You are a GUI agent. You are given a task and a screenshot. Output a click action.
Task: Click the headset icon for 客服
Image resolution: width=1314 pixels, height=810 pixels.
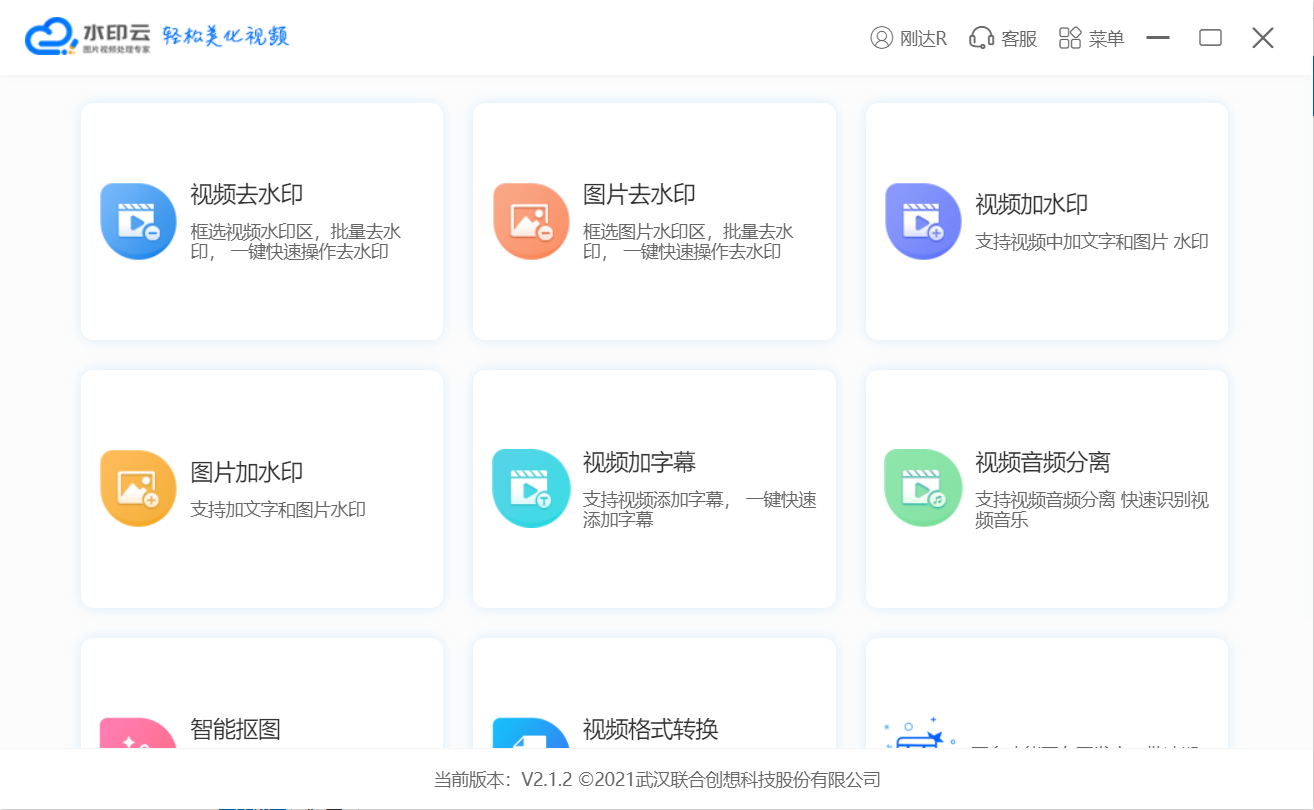pos(981,38)
